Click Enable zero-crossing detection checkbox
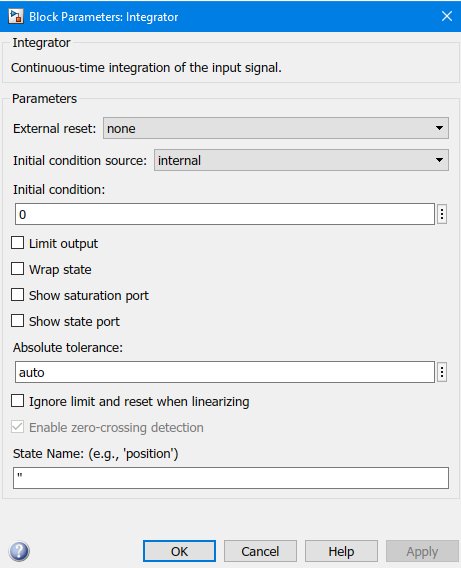 [17, 427]
